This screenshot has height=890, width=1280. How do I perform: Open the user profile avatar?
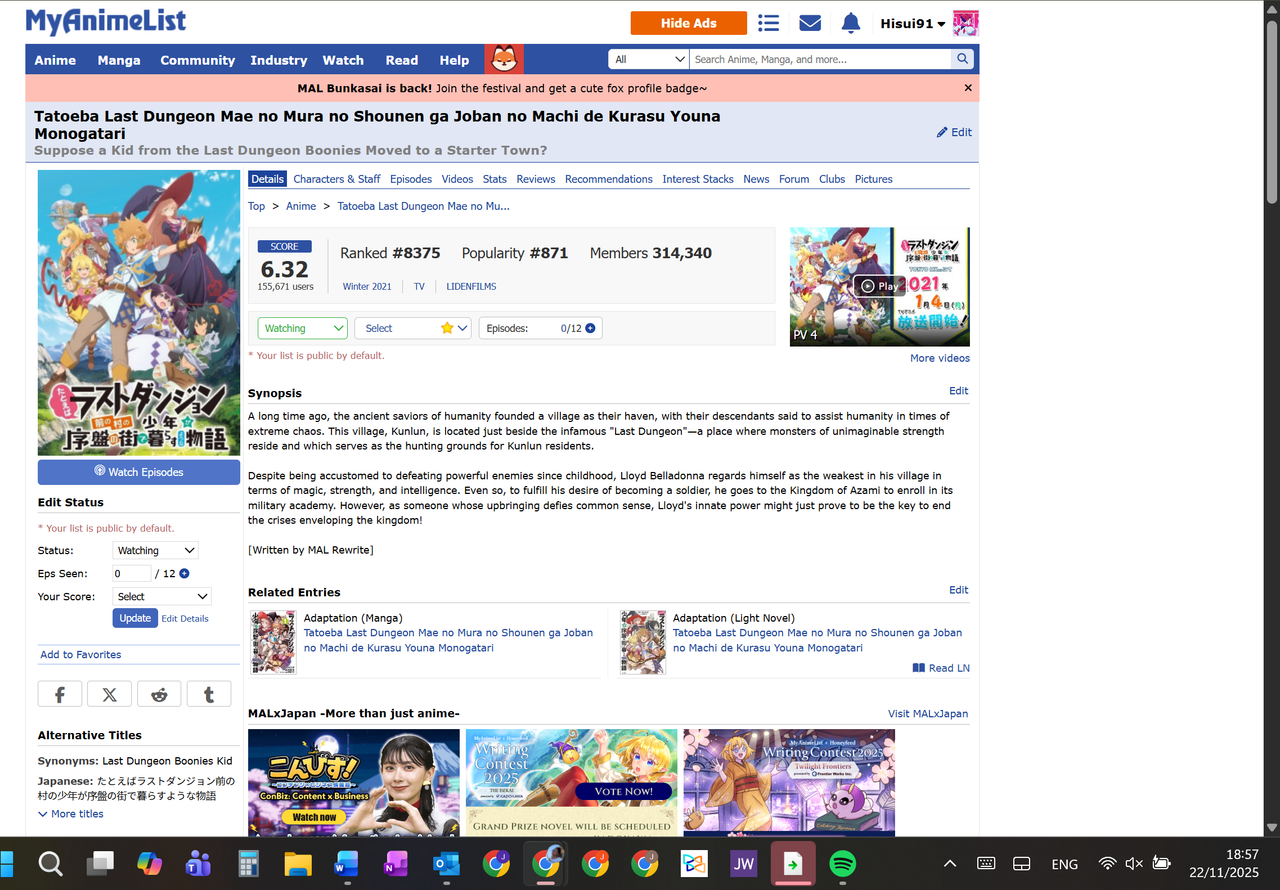click(x=965, y=23)
